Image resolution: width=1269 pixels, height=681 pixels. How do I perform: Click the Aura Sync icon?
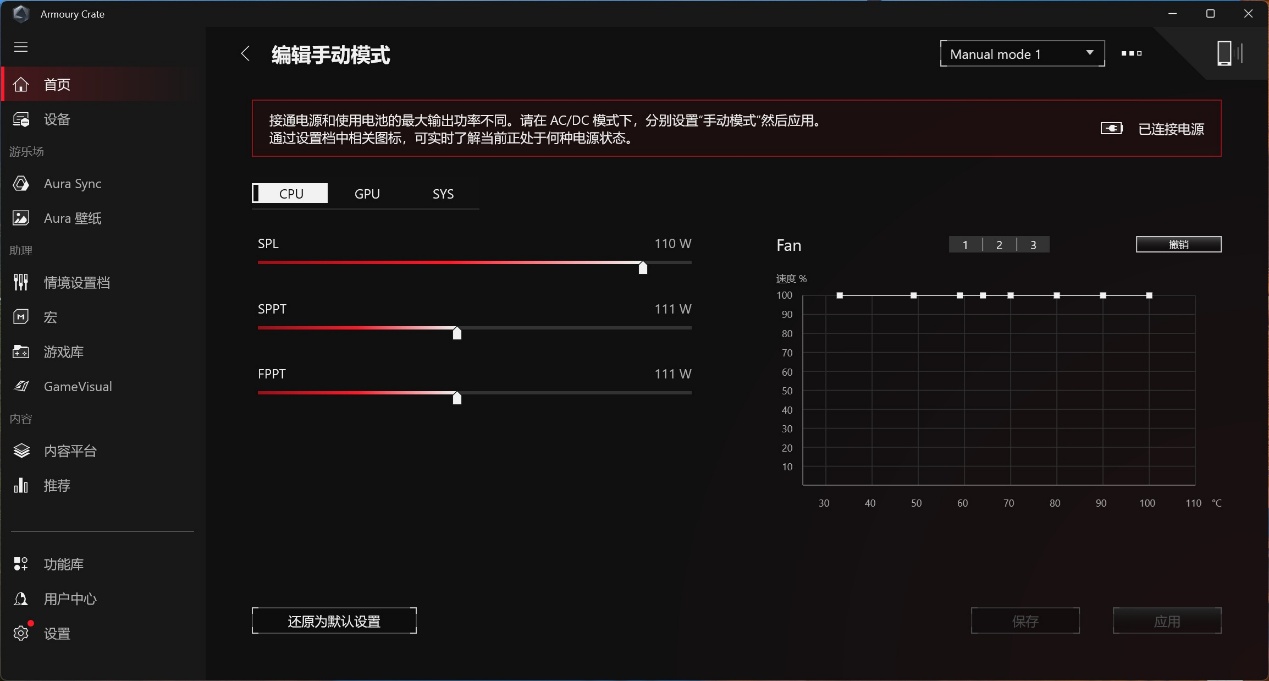click(21, 184)
